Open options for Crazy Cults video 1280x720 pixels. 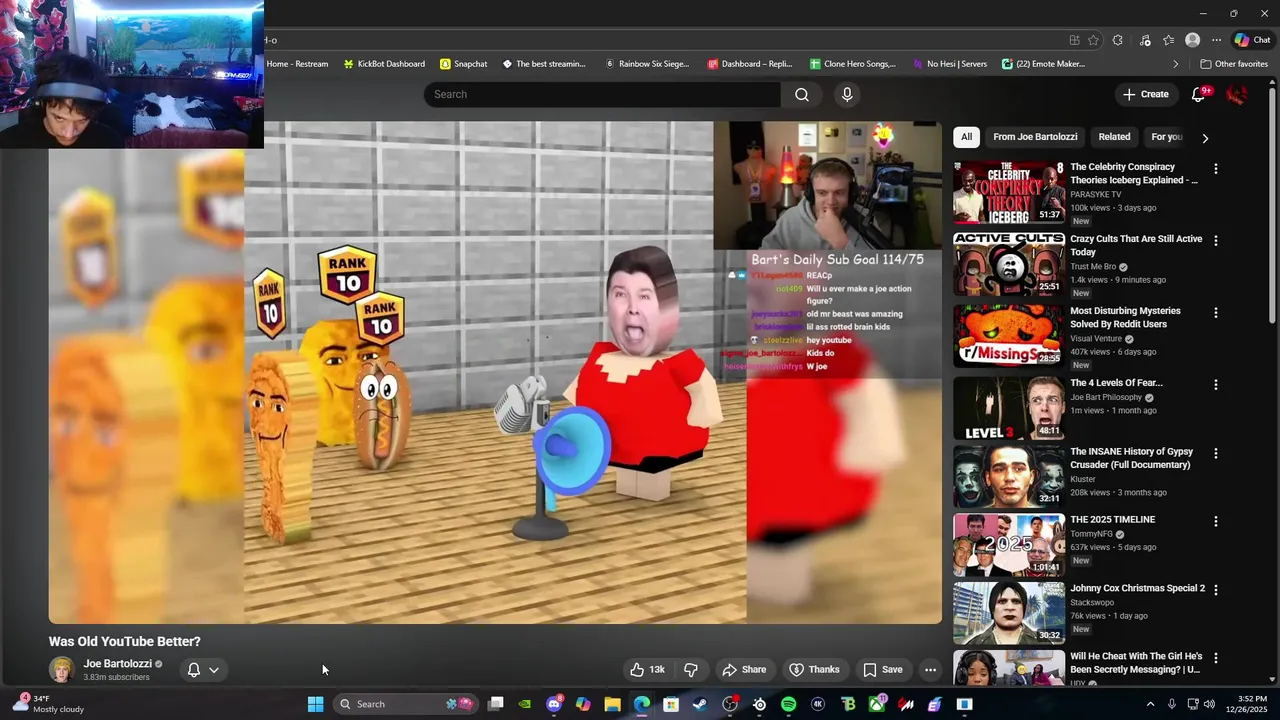click(1216, 241)
